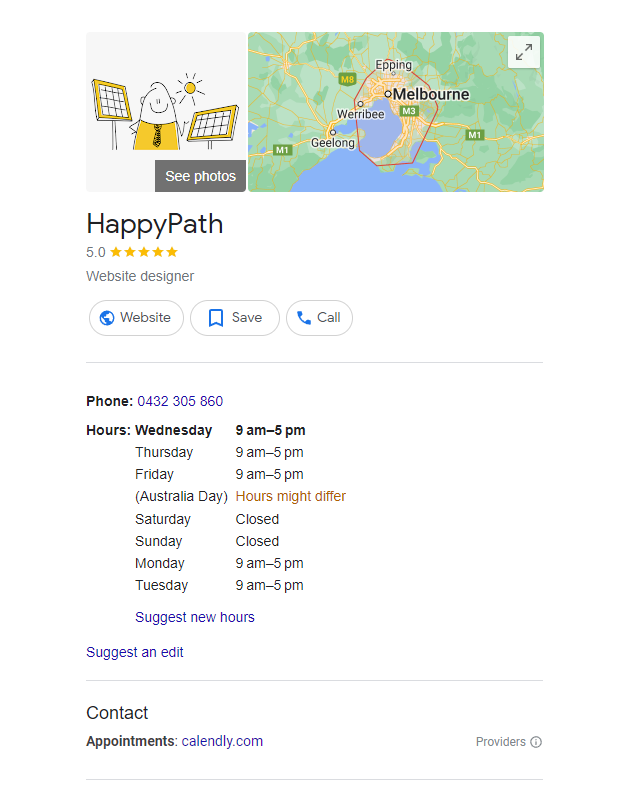Click the first star of the rating

pos(118,253)
